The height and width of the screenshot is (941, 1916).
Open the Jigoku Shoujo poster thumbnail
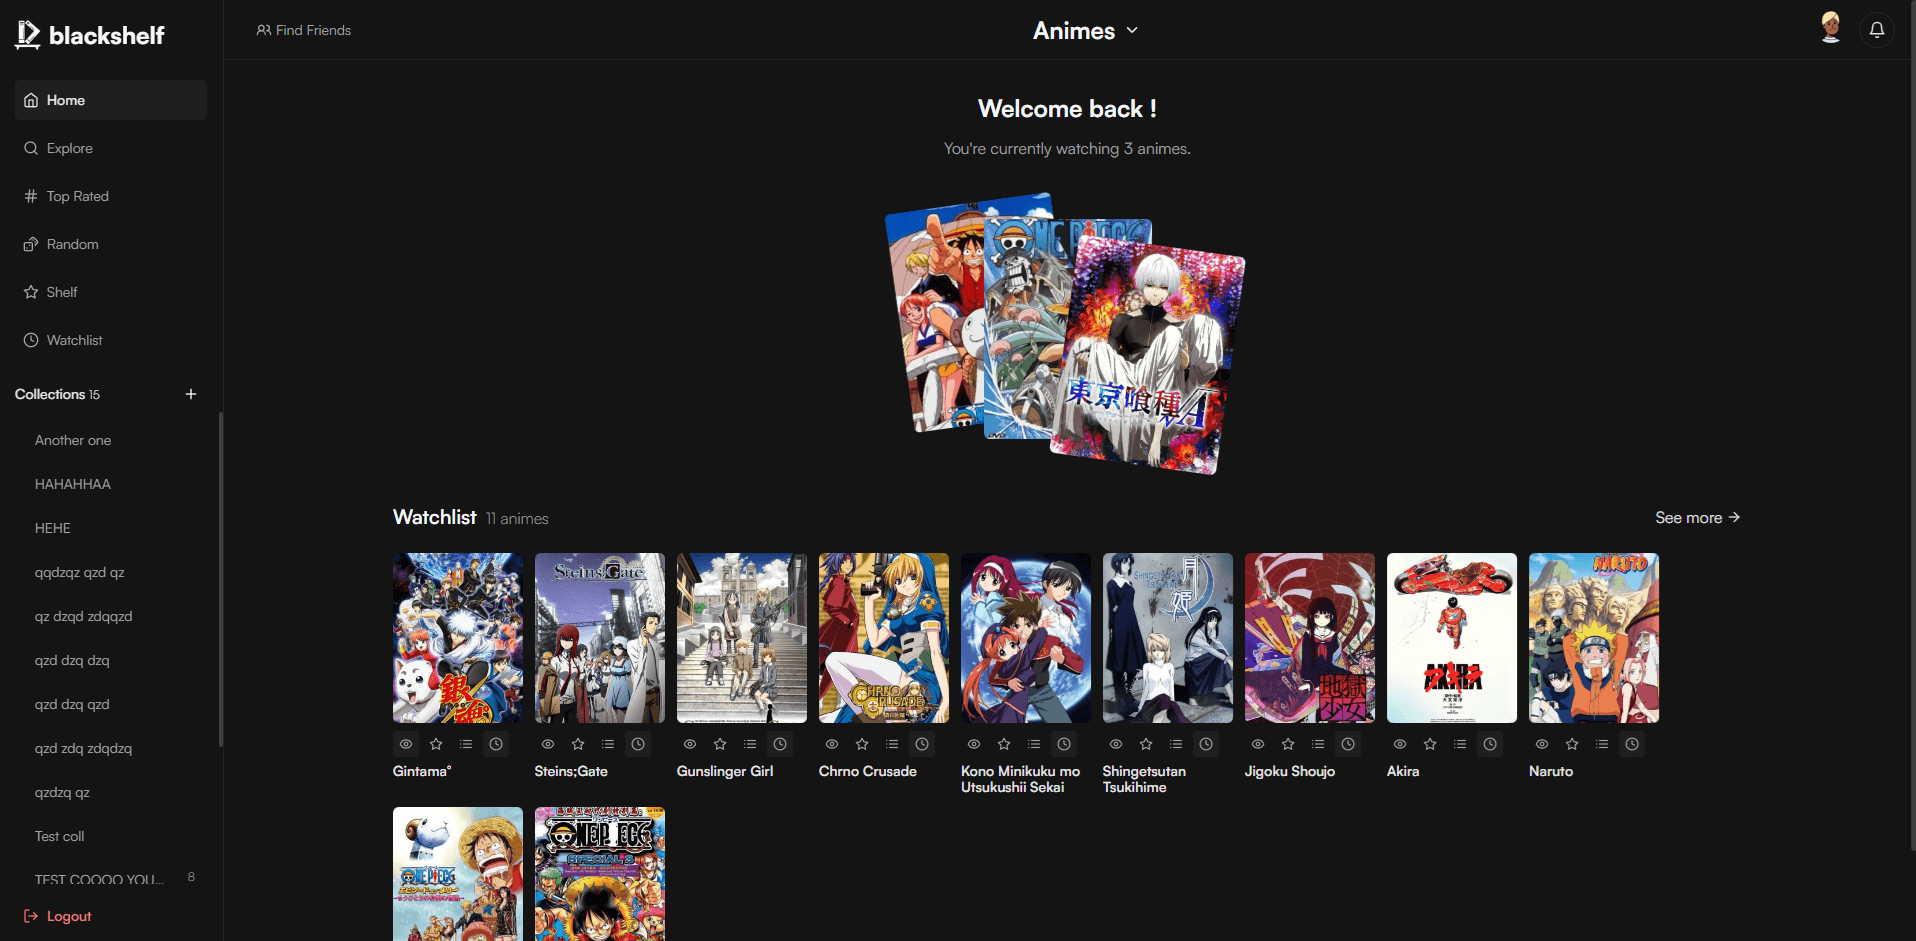click(1310, 638)
